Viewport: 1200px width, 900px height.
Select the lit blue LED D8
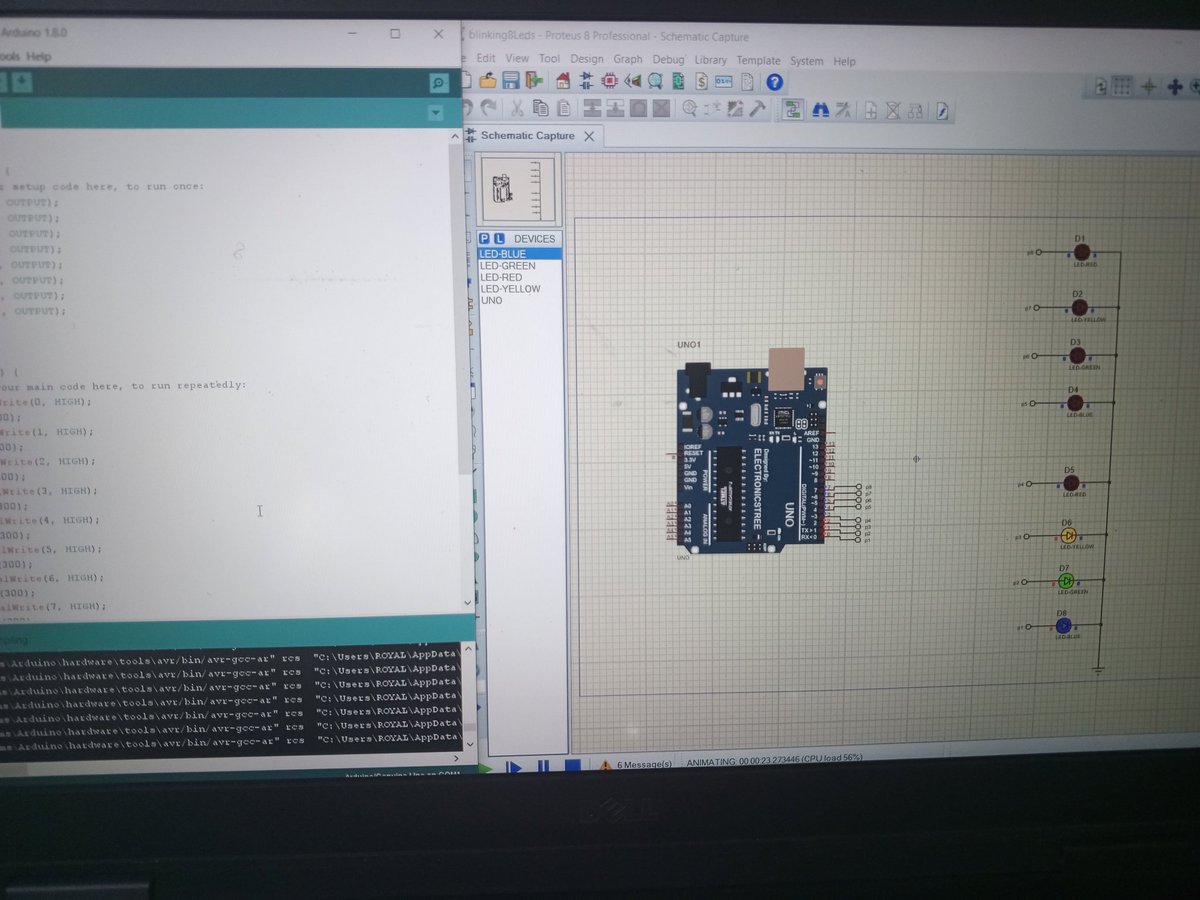click(1064, 626)
